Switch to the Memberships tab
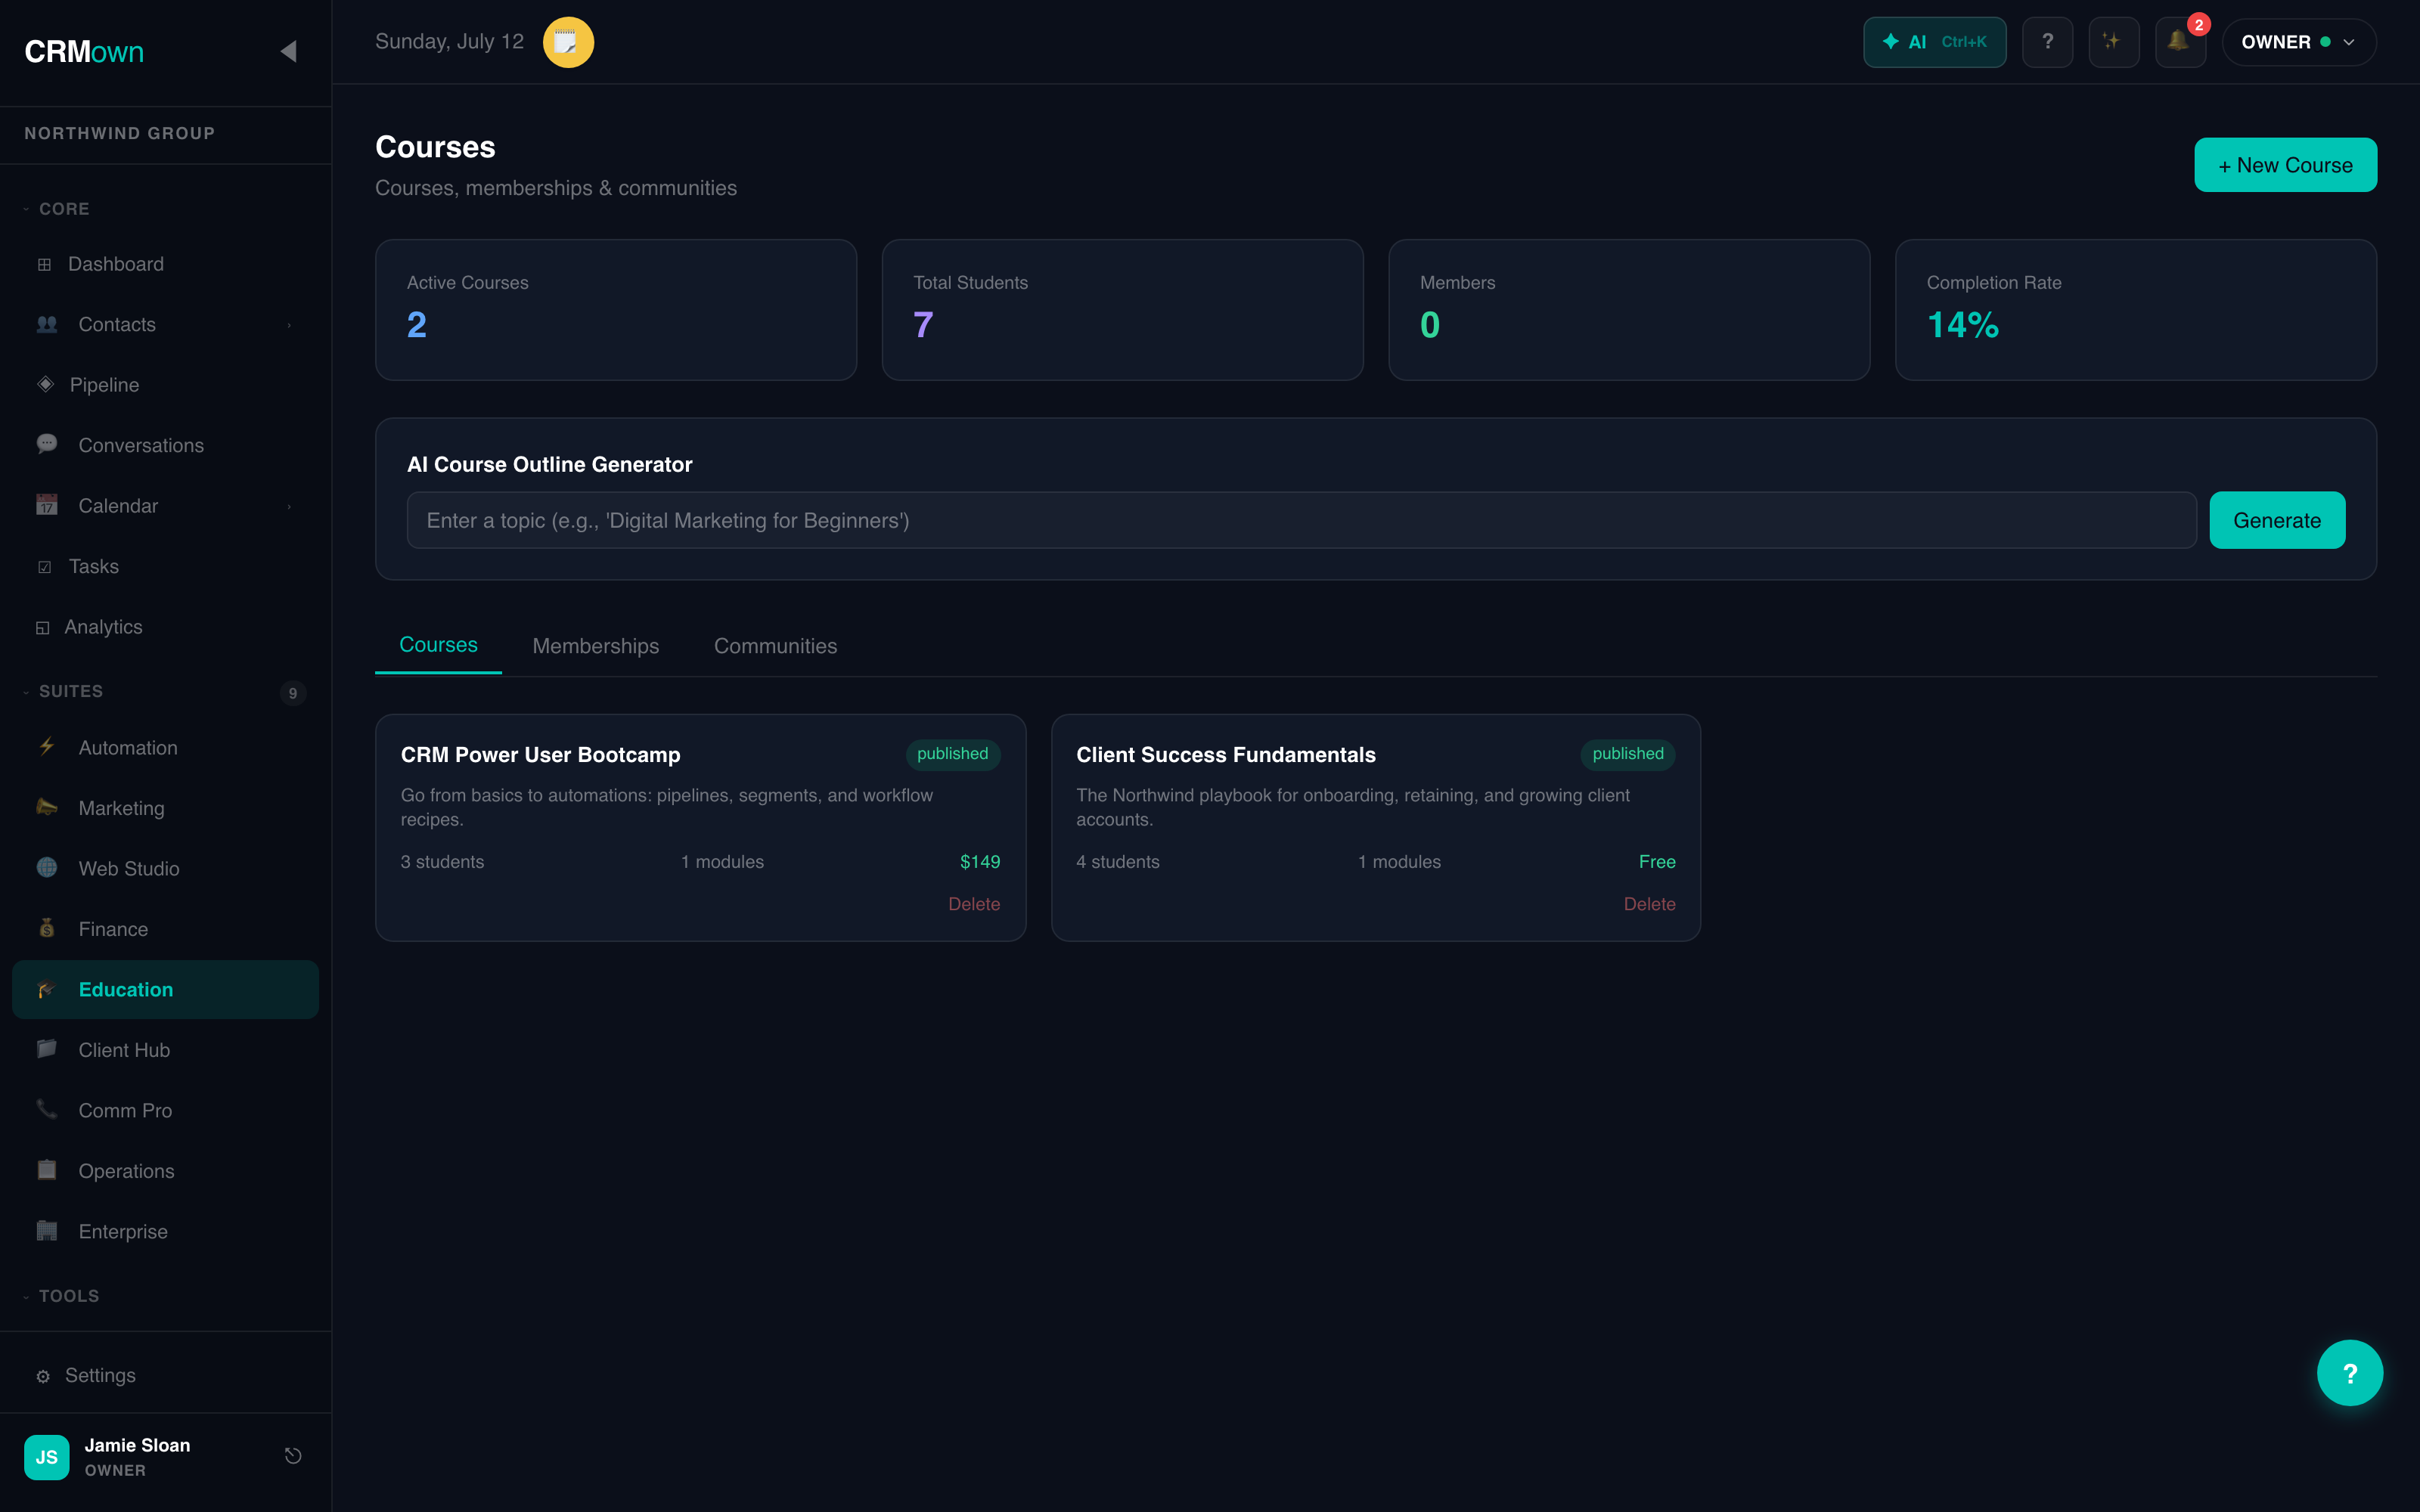 click(596, 646)
